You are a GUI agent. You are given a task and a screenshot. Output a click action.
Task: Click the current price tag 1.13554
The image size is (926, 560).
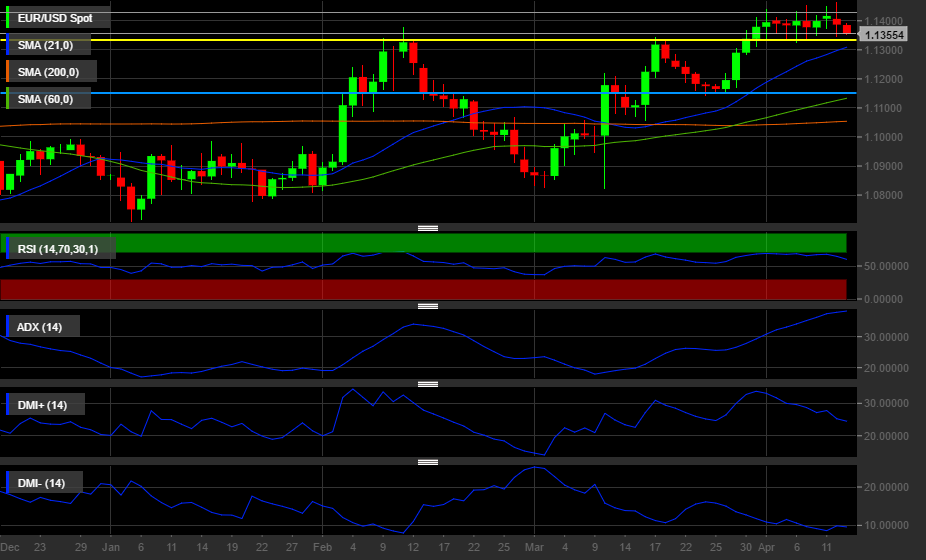pos(884,35)
